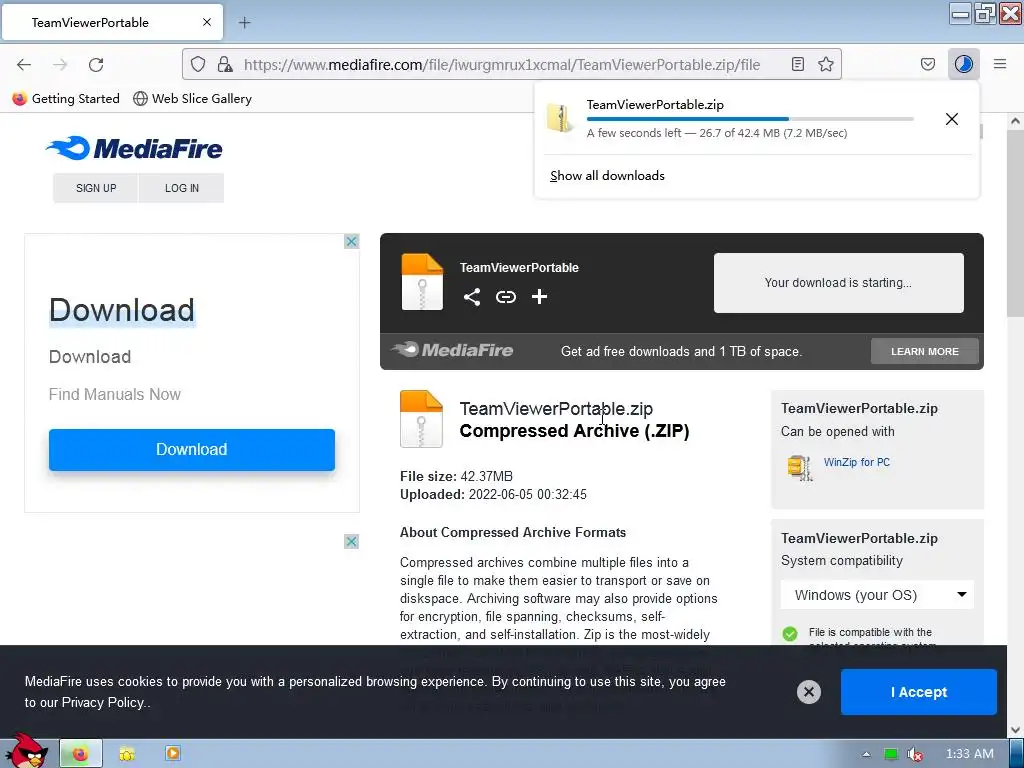
Task: Click the Firefox taskbar button
Action: [81, 754]
